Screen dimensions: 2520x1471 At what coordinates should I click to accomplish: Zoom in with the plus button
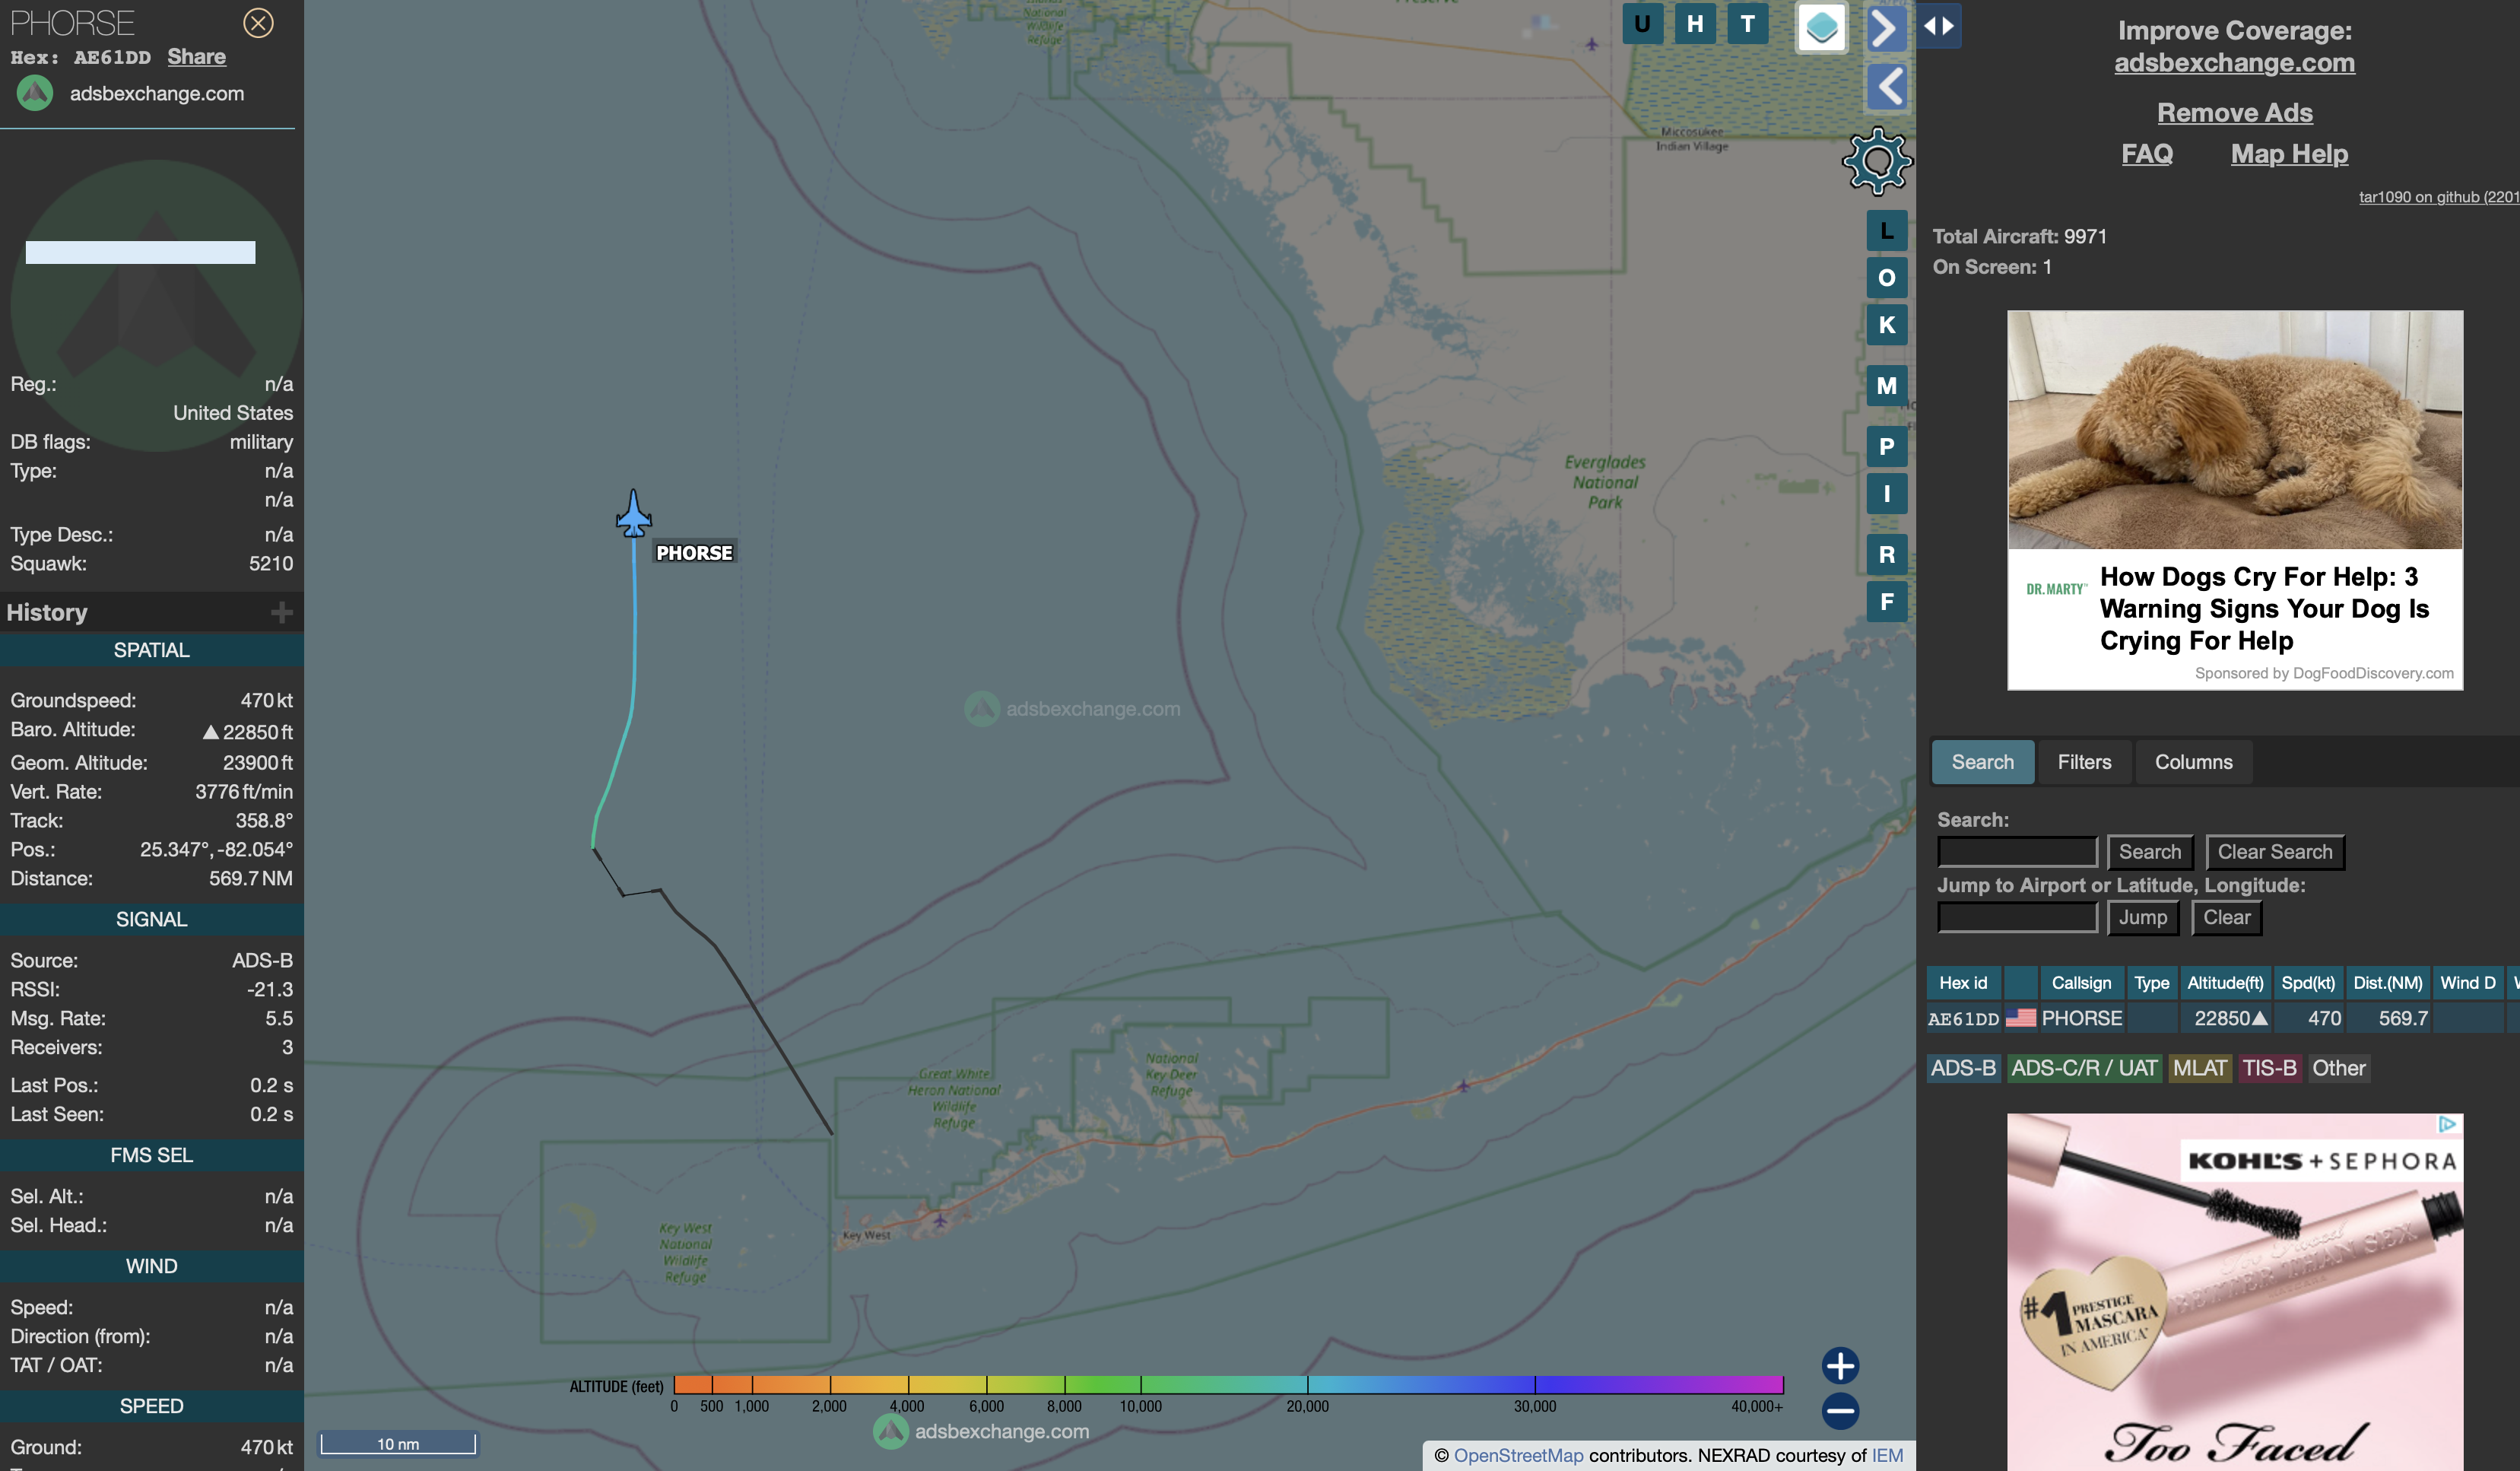(x=1840, y=1365)
